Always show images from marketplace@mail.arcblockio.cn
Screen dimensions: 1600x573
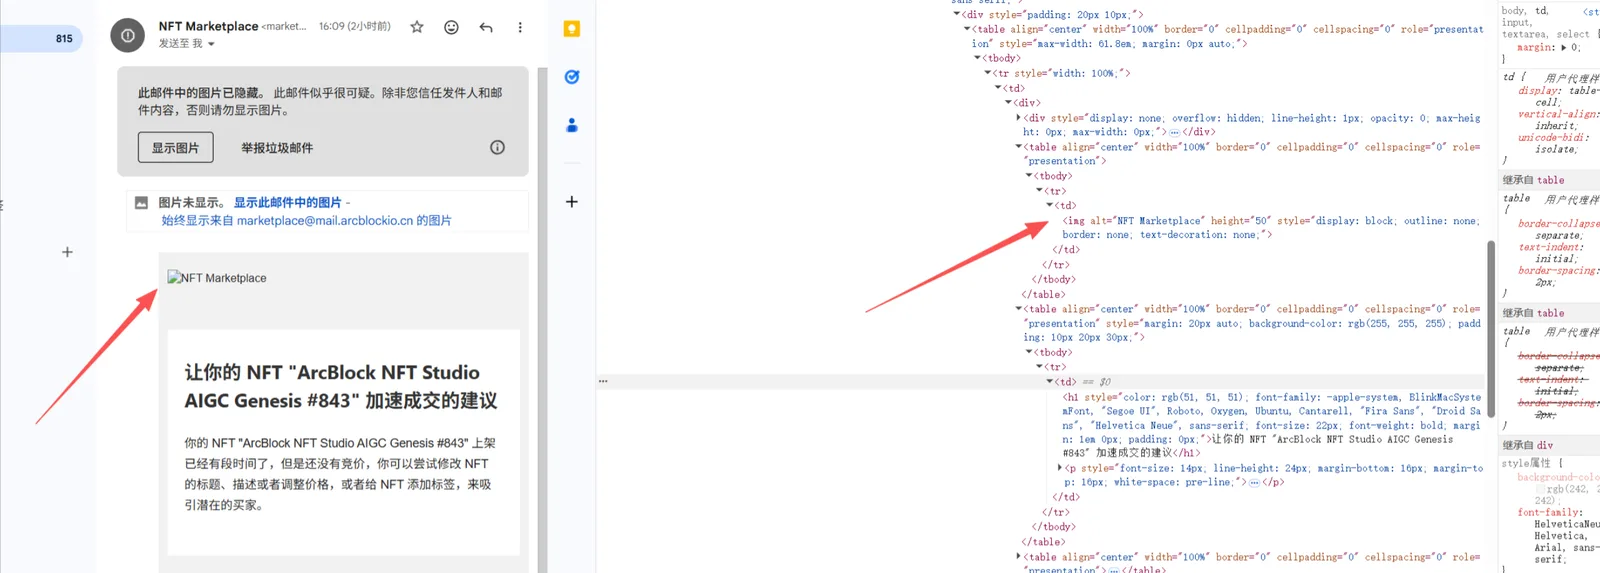tap(306, 220)
